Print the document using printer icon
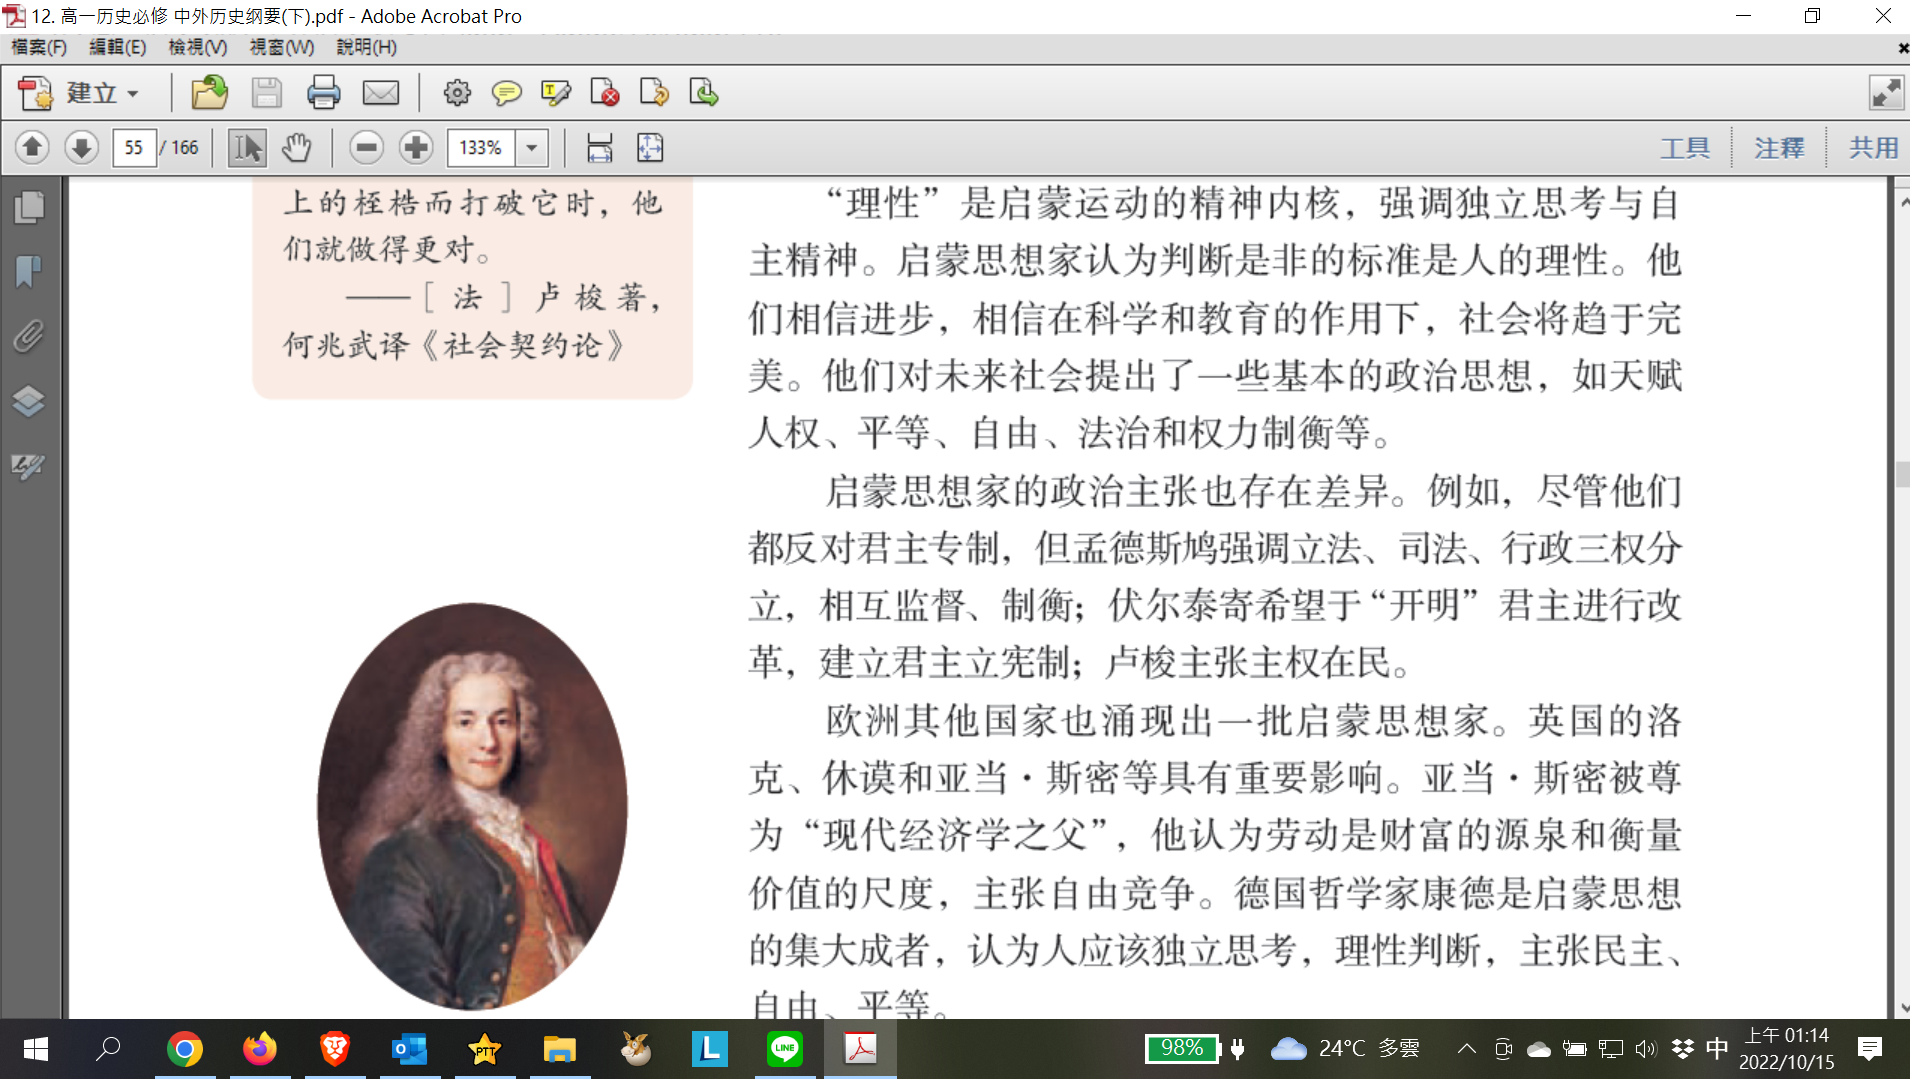 tap(323, 93)
